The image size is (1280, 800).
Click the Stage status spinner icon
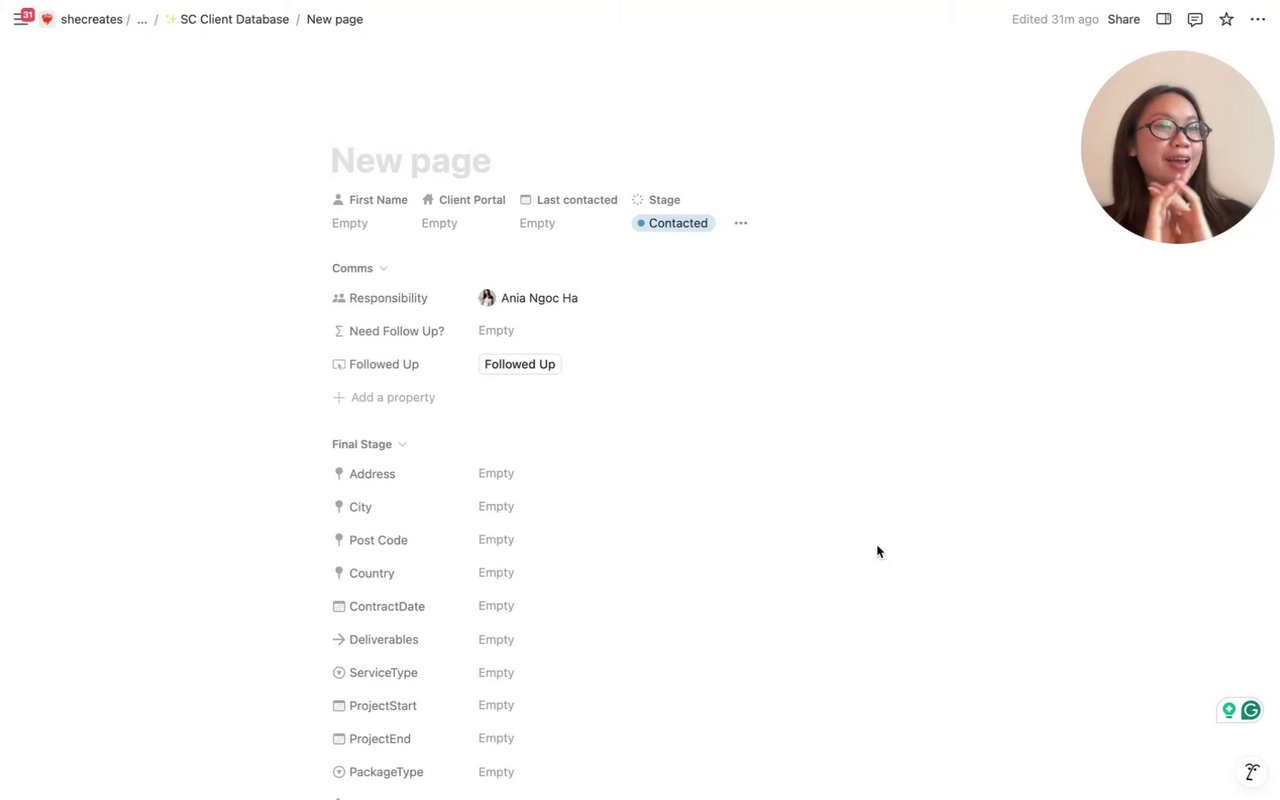tap(638, 200)
